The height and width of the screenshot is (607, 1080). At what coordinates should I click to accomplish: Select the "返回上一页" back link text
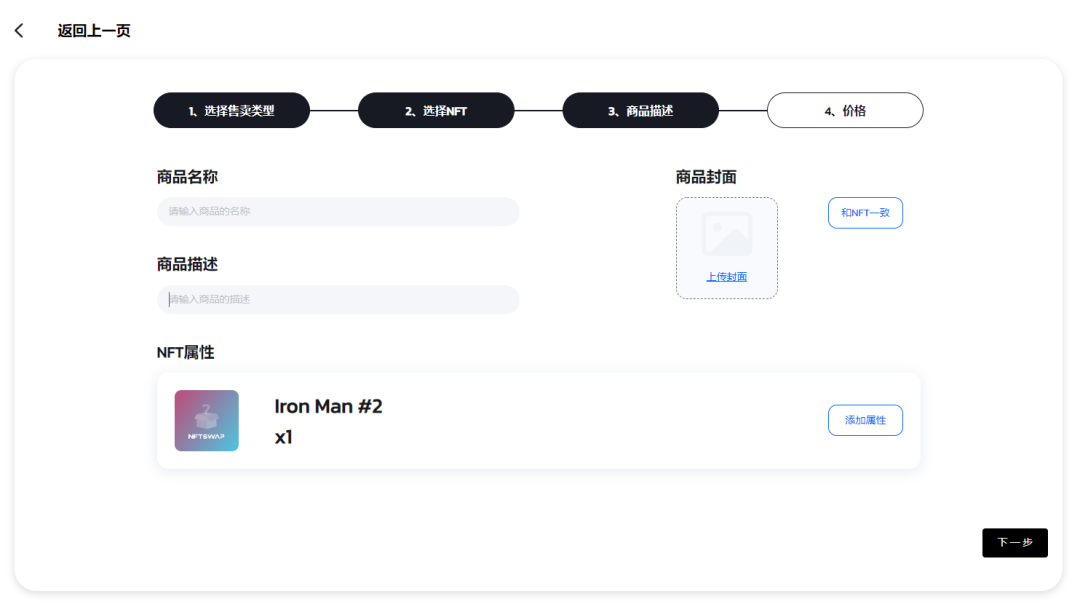pos(94,31)
